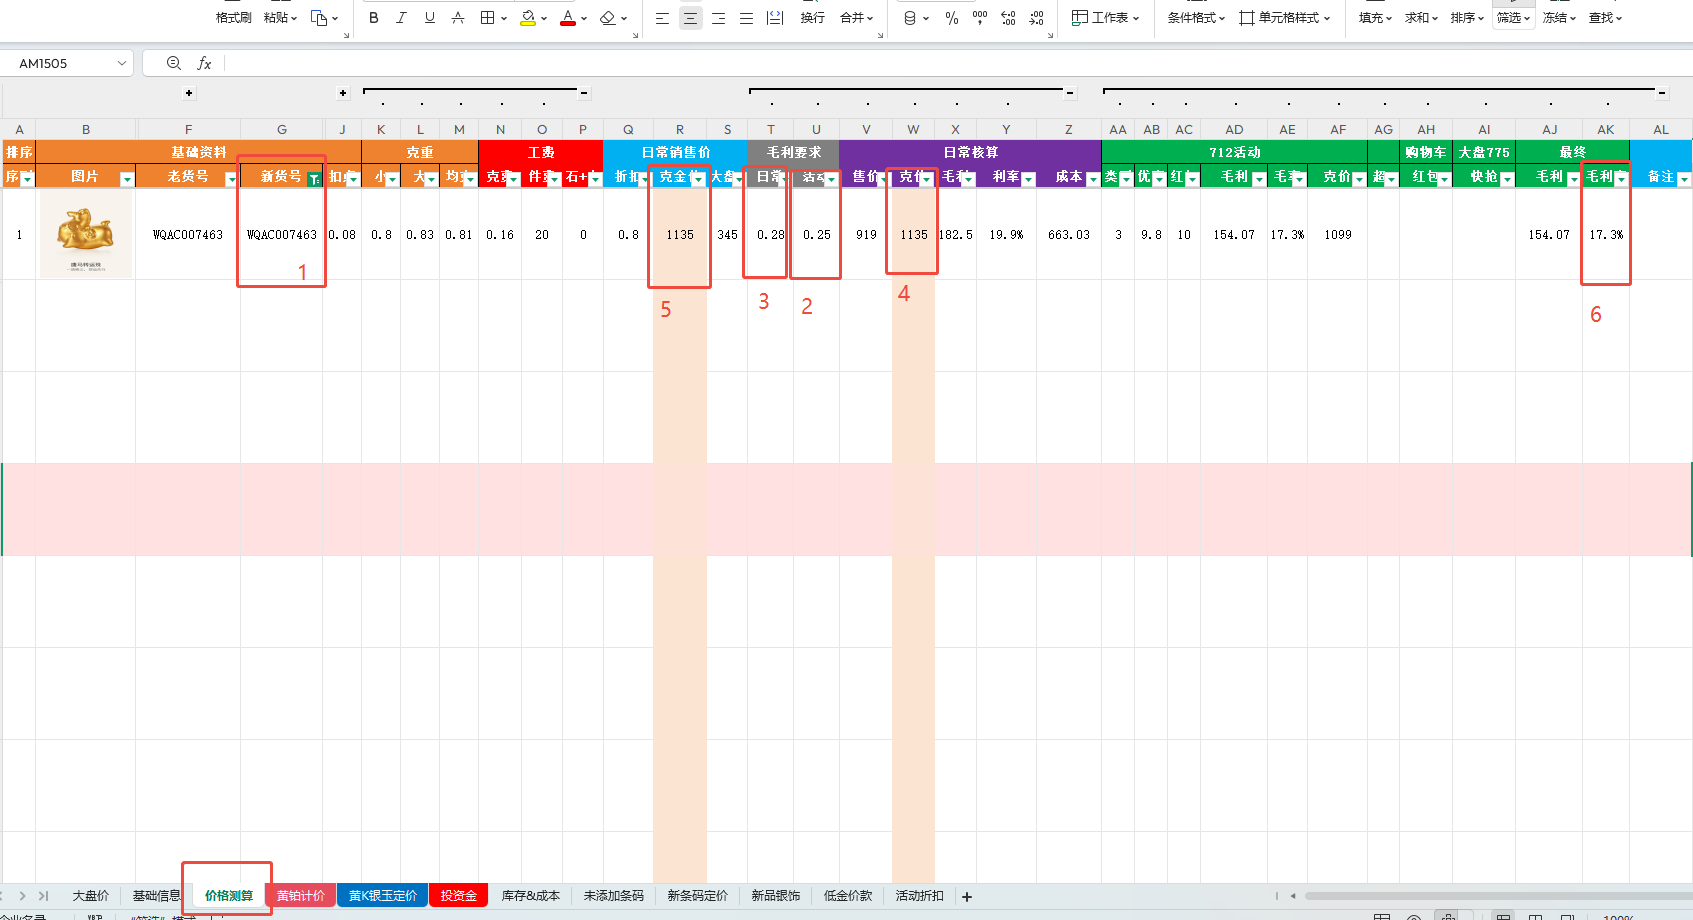Collapse the column group ending at column P
The image size is (1693, 920).
click(x=584, y=93)
